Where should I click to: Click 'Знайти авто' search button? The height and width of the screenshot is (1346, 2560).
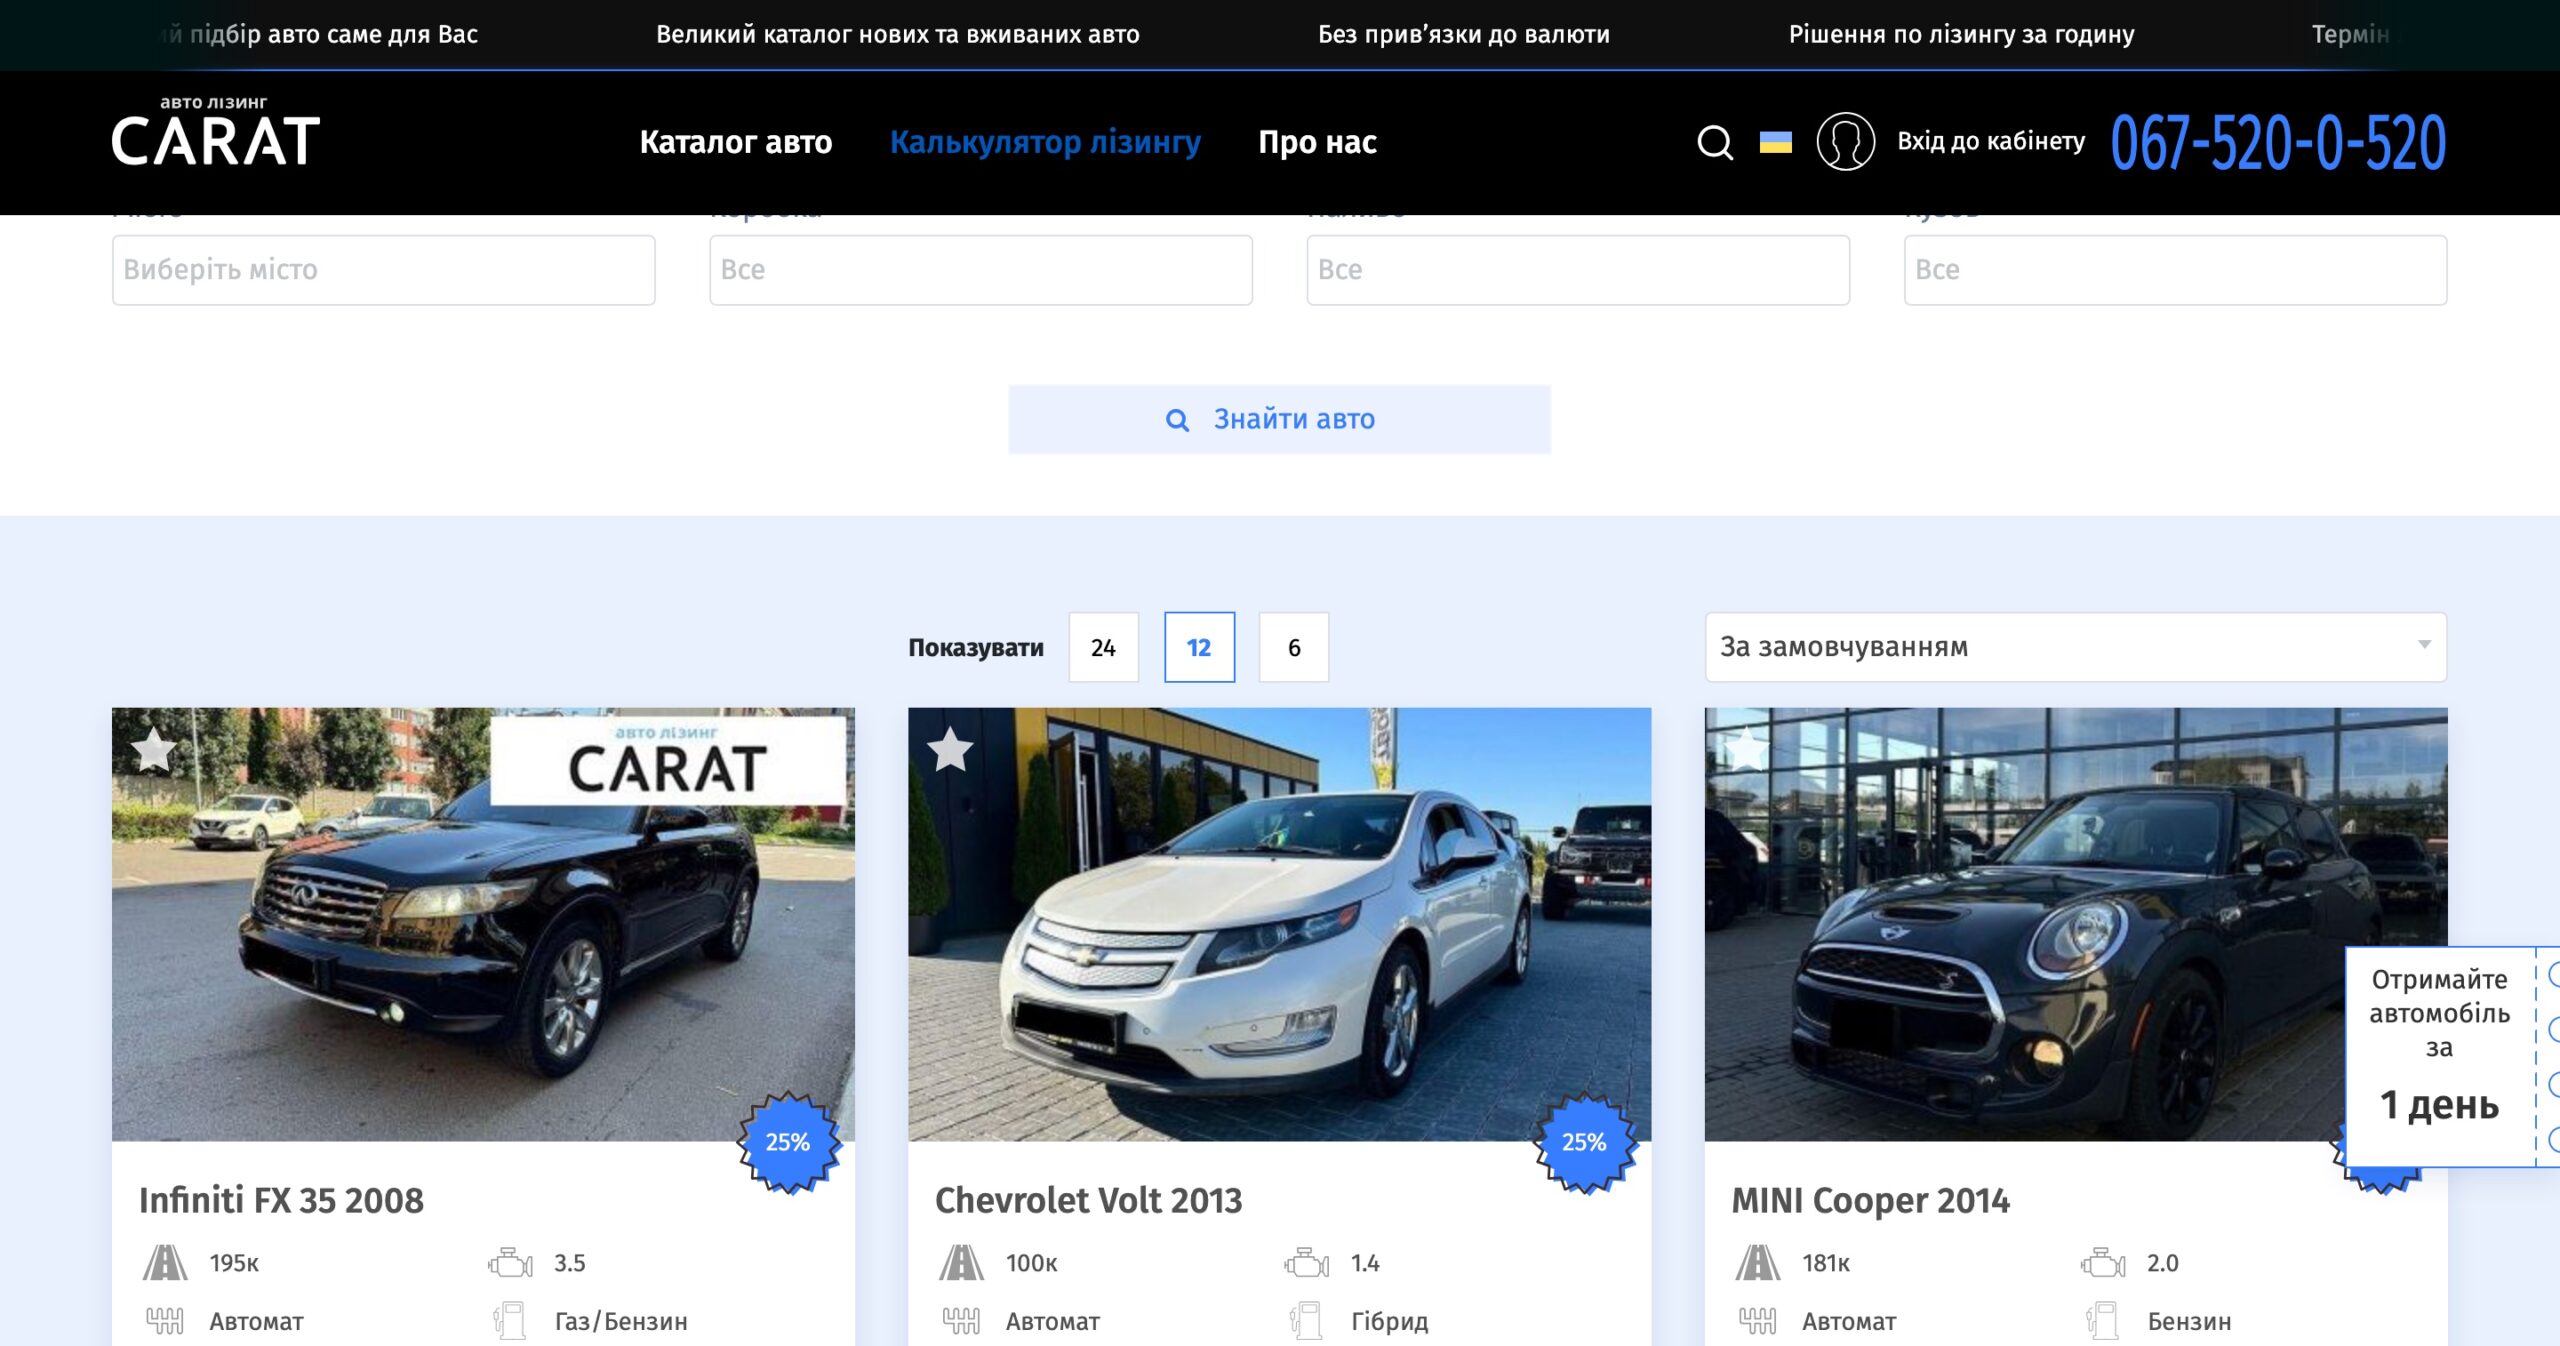(1279, 419)
